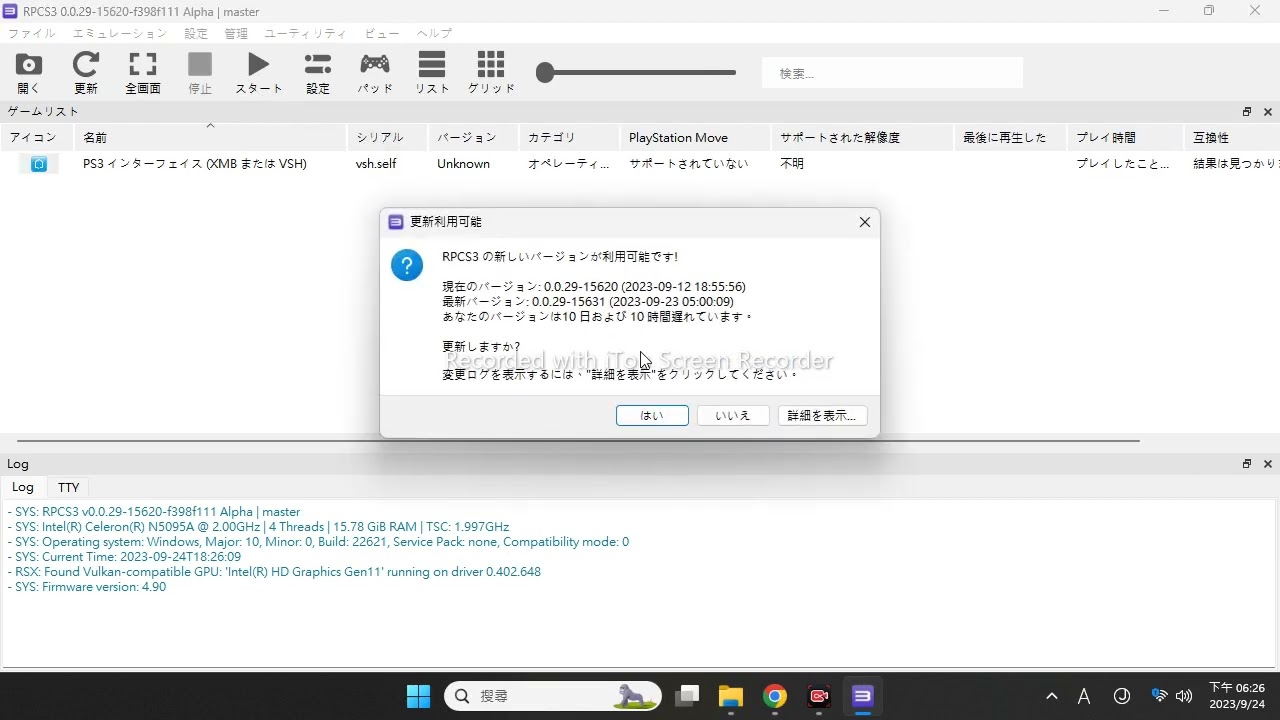Close the 更新利用可能 dialog
This screenshot has height=720, width=1280.
click(865, 222)
